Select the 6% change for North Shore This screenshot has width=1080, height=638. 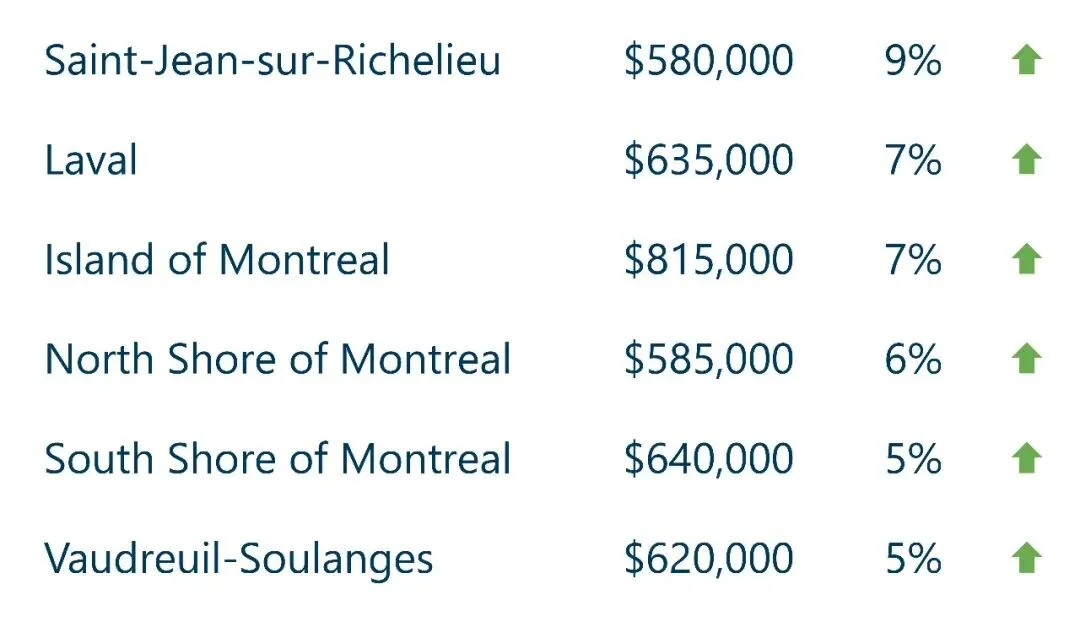click(x=912, y=359)
